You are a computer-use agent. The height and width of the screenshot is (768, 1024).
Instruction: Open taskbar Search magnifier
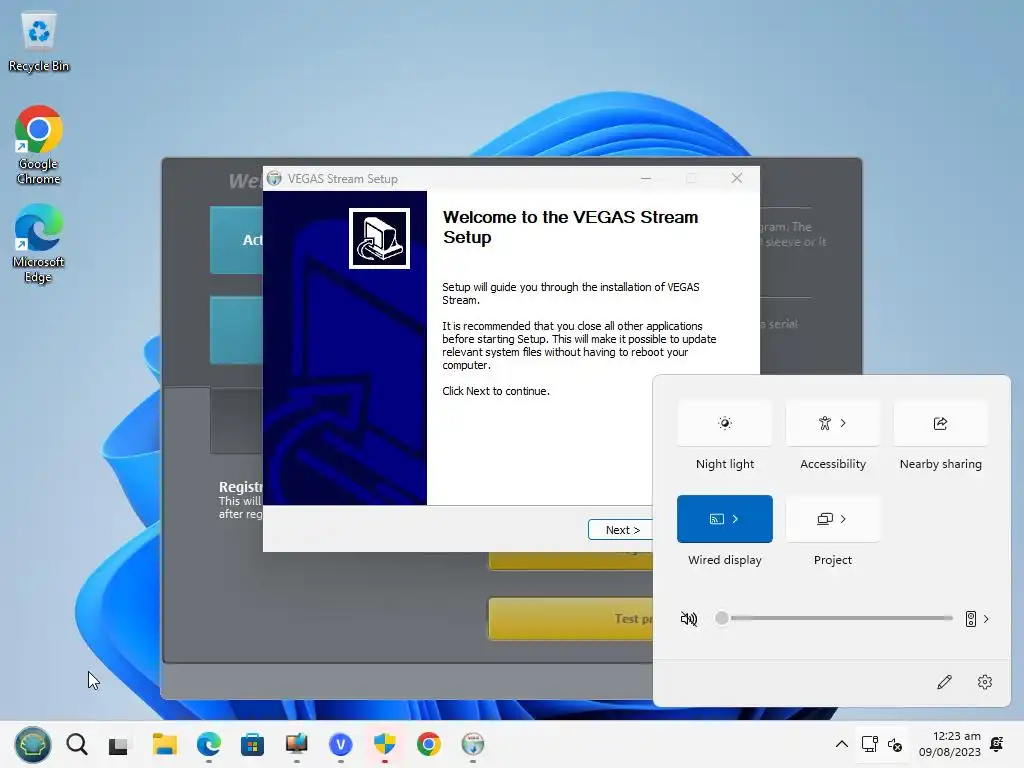(77, 744)
